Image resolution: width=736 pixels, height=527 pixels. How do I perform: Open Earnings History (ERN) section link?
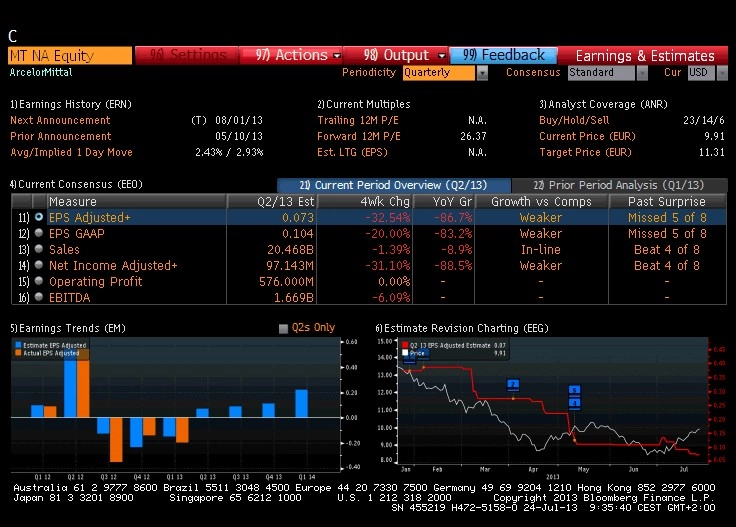click(71, 104)
